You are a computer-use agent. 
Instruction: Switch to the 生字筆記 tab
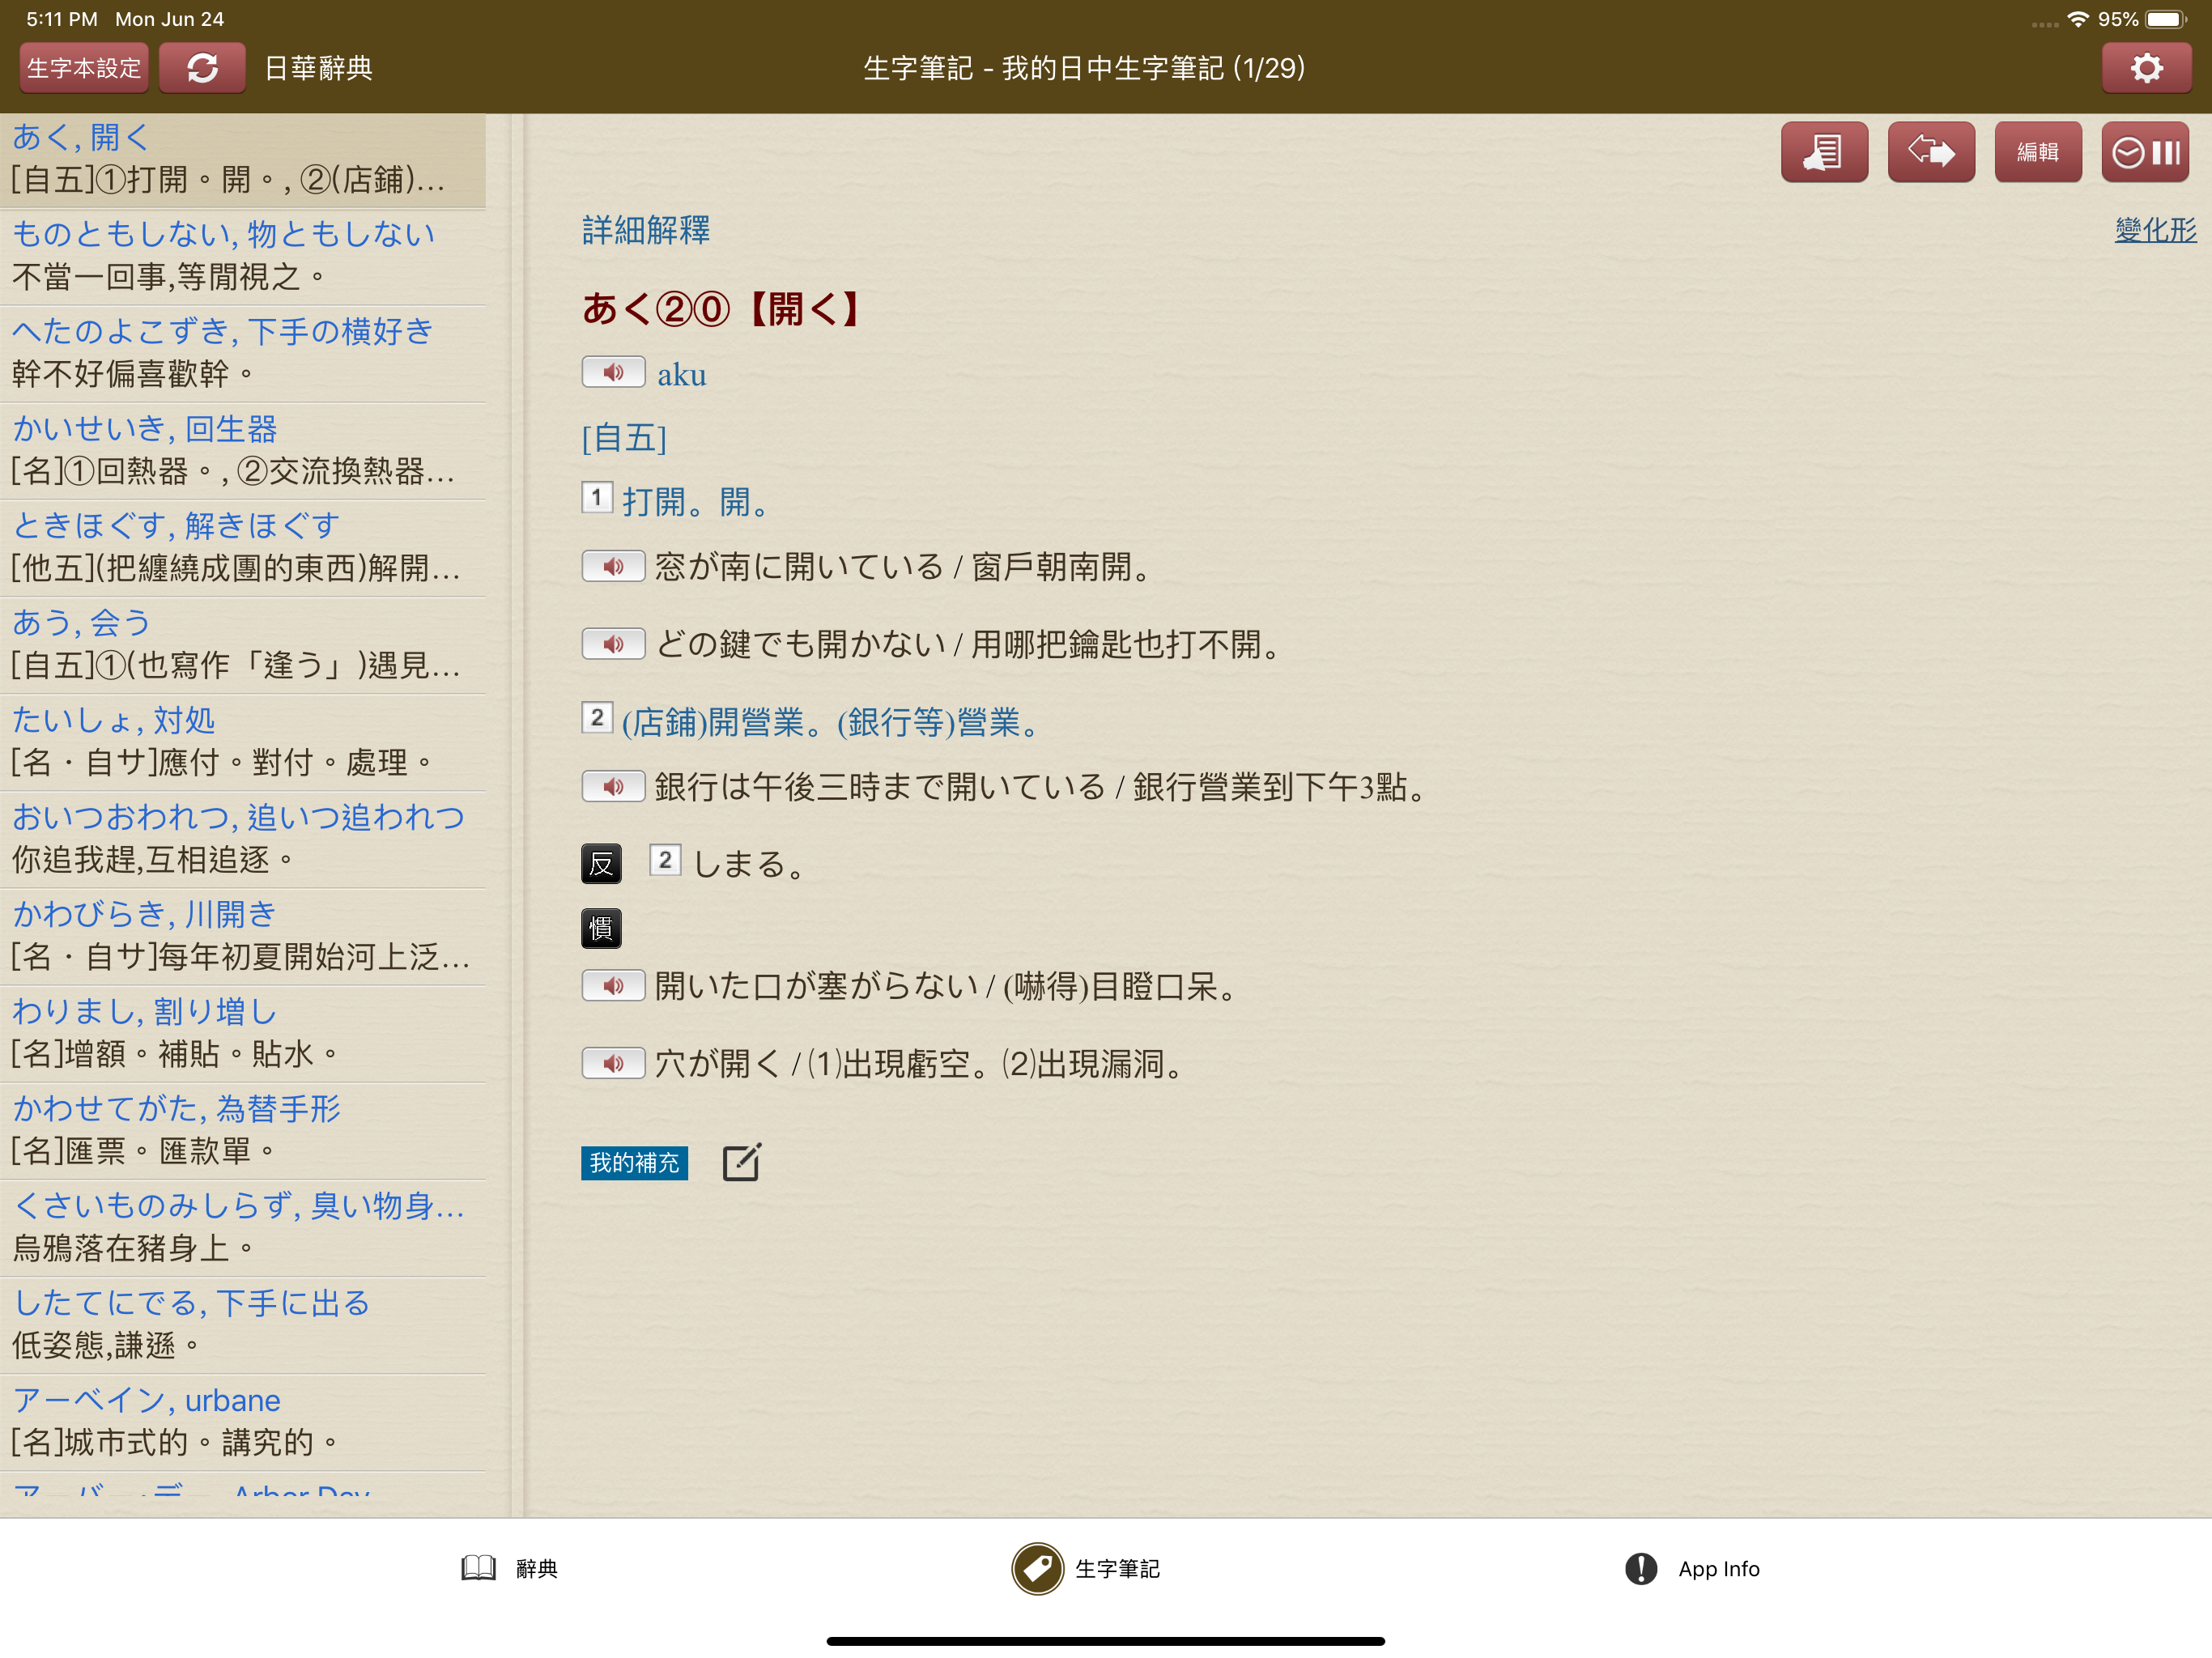click(1087, 1569)
